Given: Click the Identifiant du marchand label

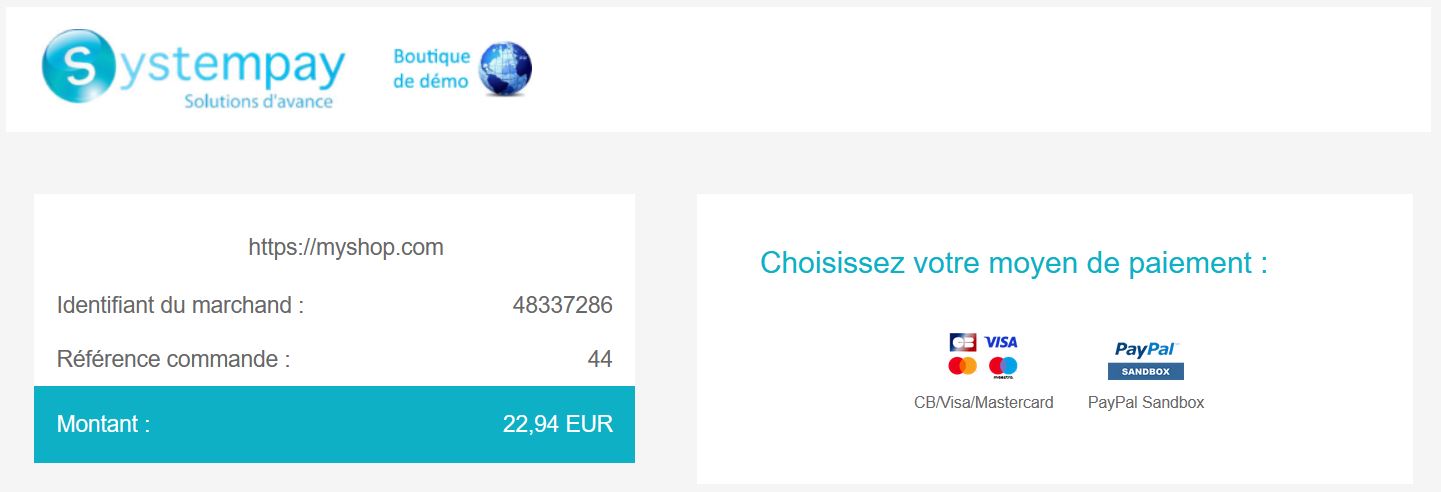Looking at the screenshot, I should pos(180,305).
